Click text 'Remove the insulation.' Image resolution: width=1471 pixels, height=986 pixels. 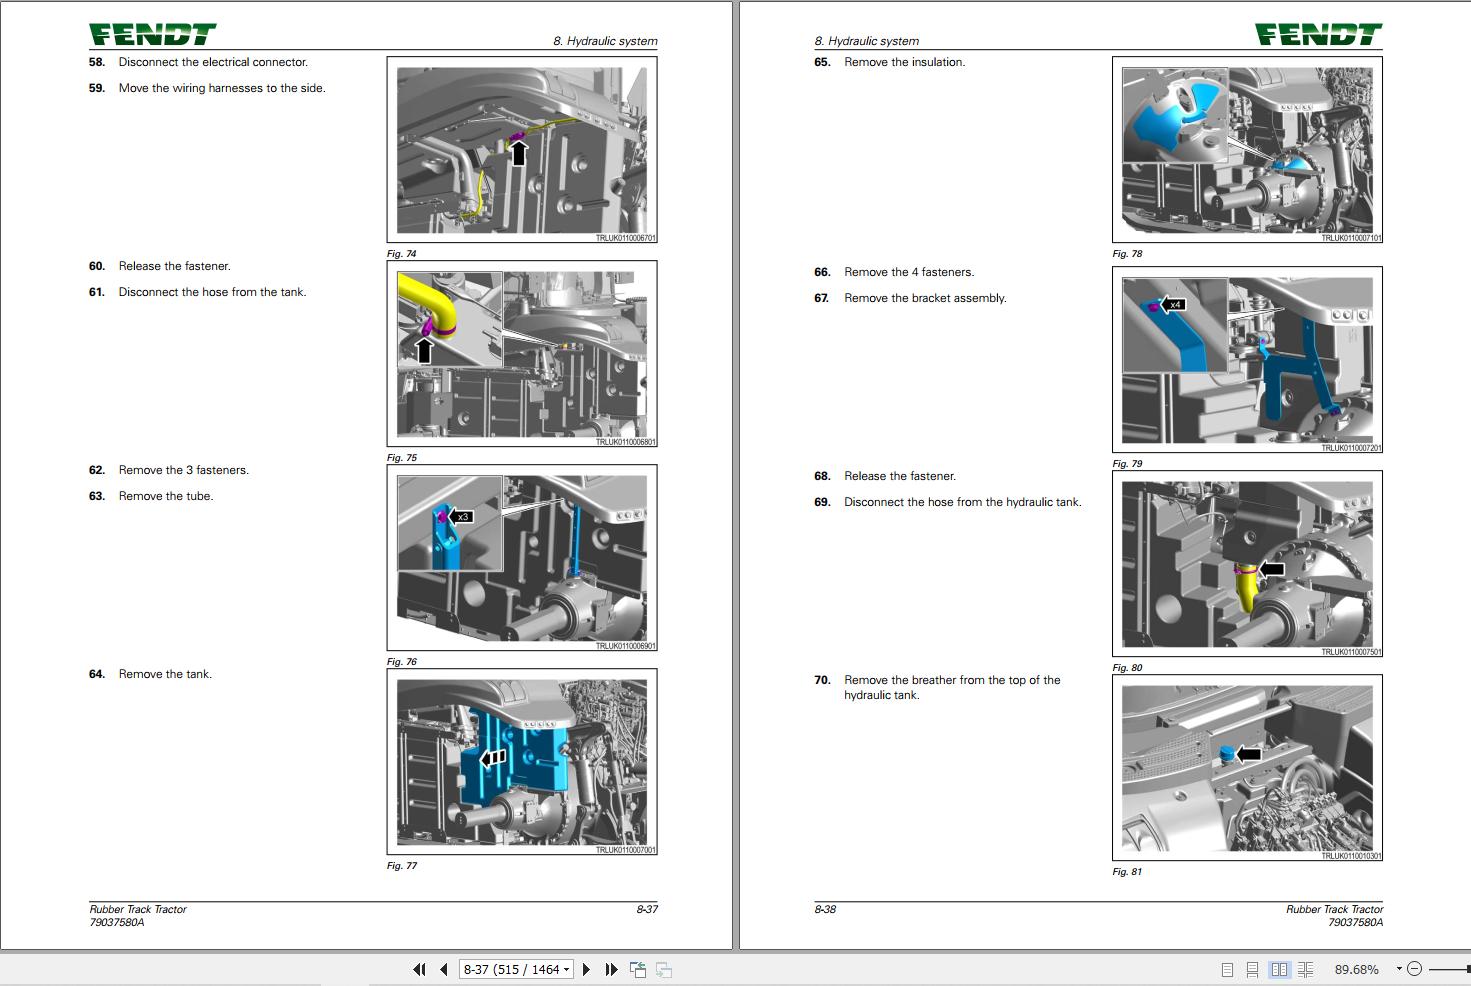[905, 62]
